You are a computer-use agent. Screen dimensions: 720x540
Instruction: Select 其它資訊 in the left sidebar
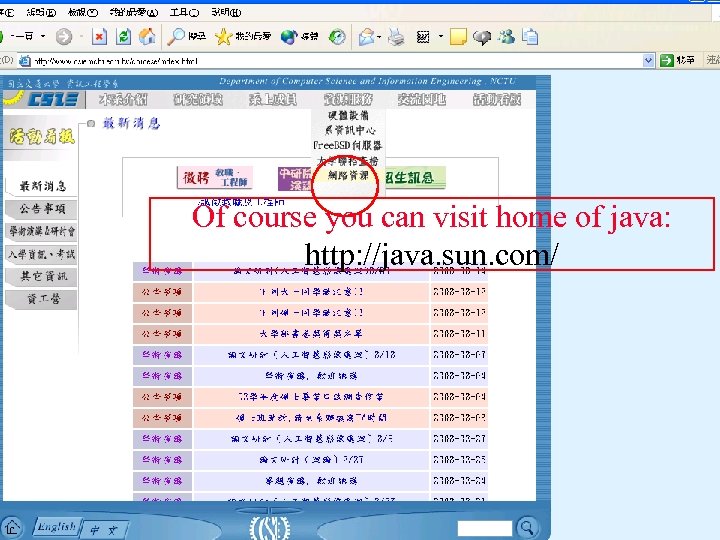click(x=42, y=276)
